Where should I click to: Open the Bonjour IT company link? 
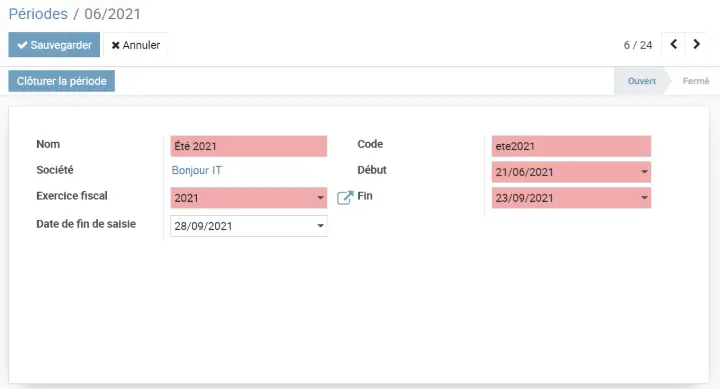click(197, 170)
